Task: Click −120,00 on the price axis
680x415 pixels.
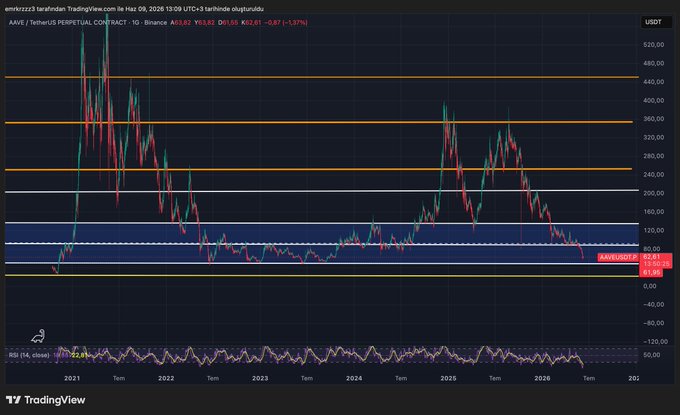Action: click(x=654, y=342)
